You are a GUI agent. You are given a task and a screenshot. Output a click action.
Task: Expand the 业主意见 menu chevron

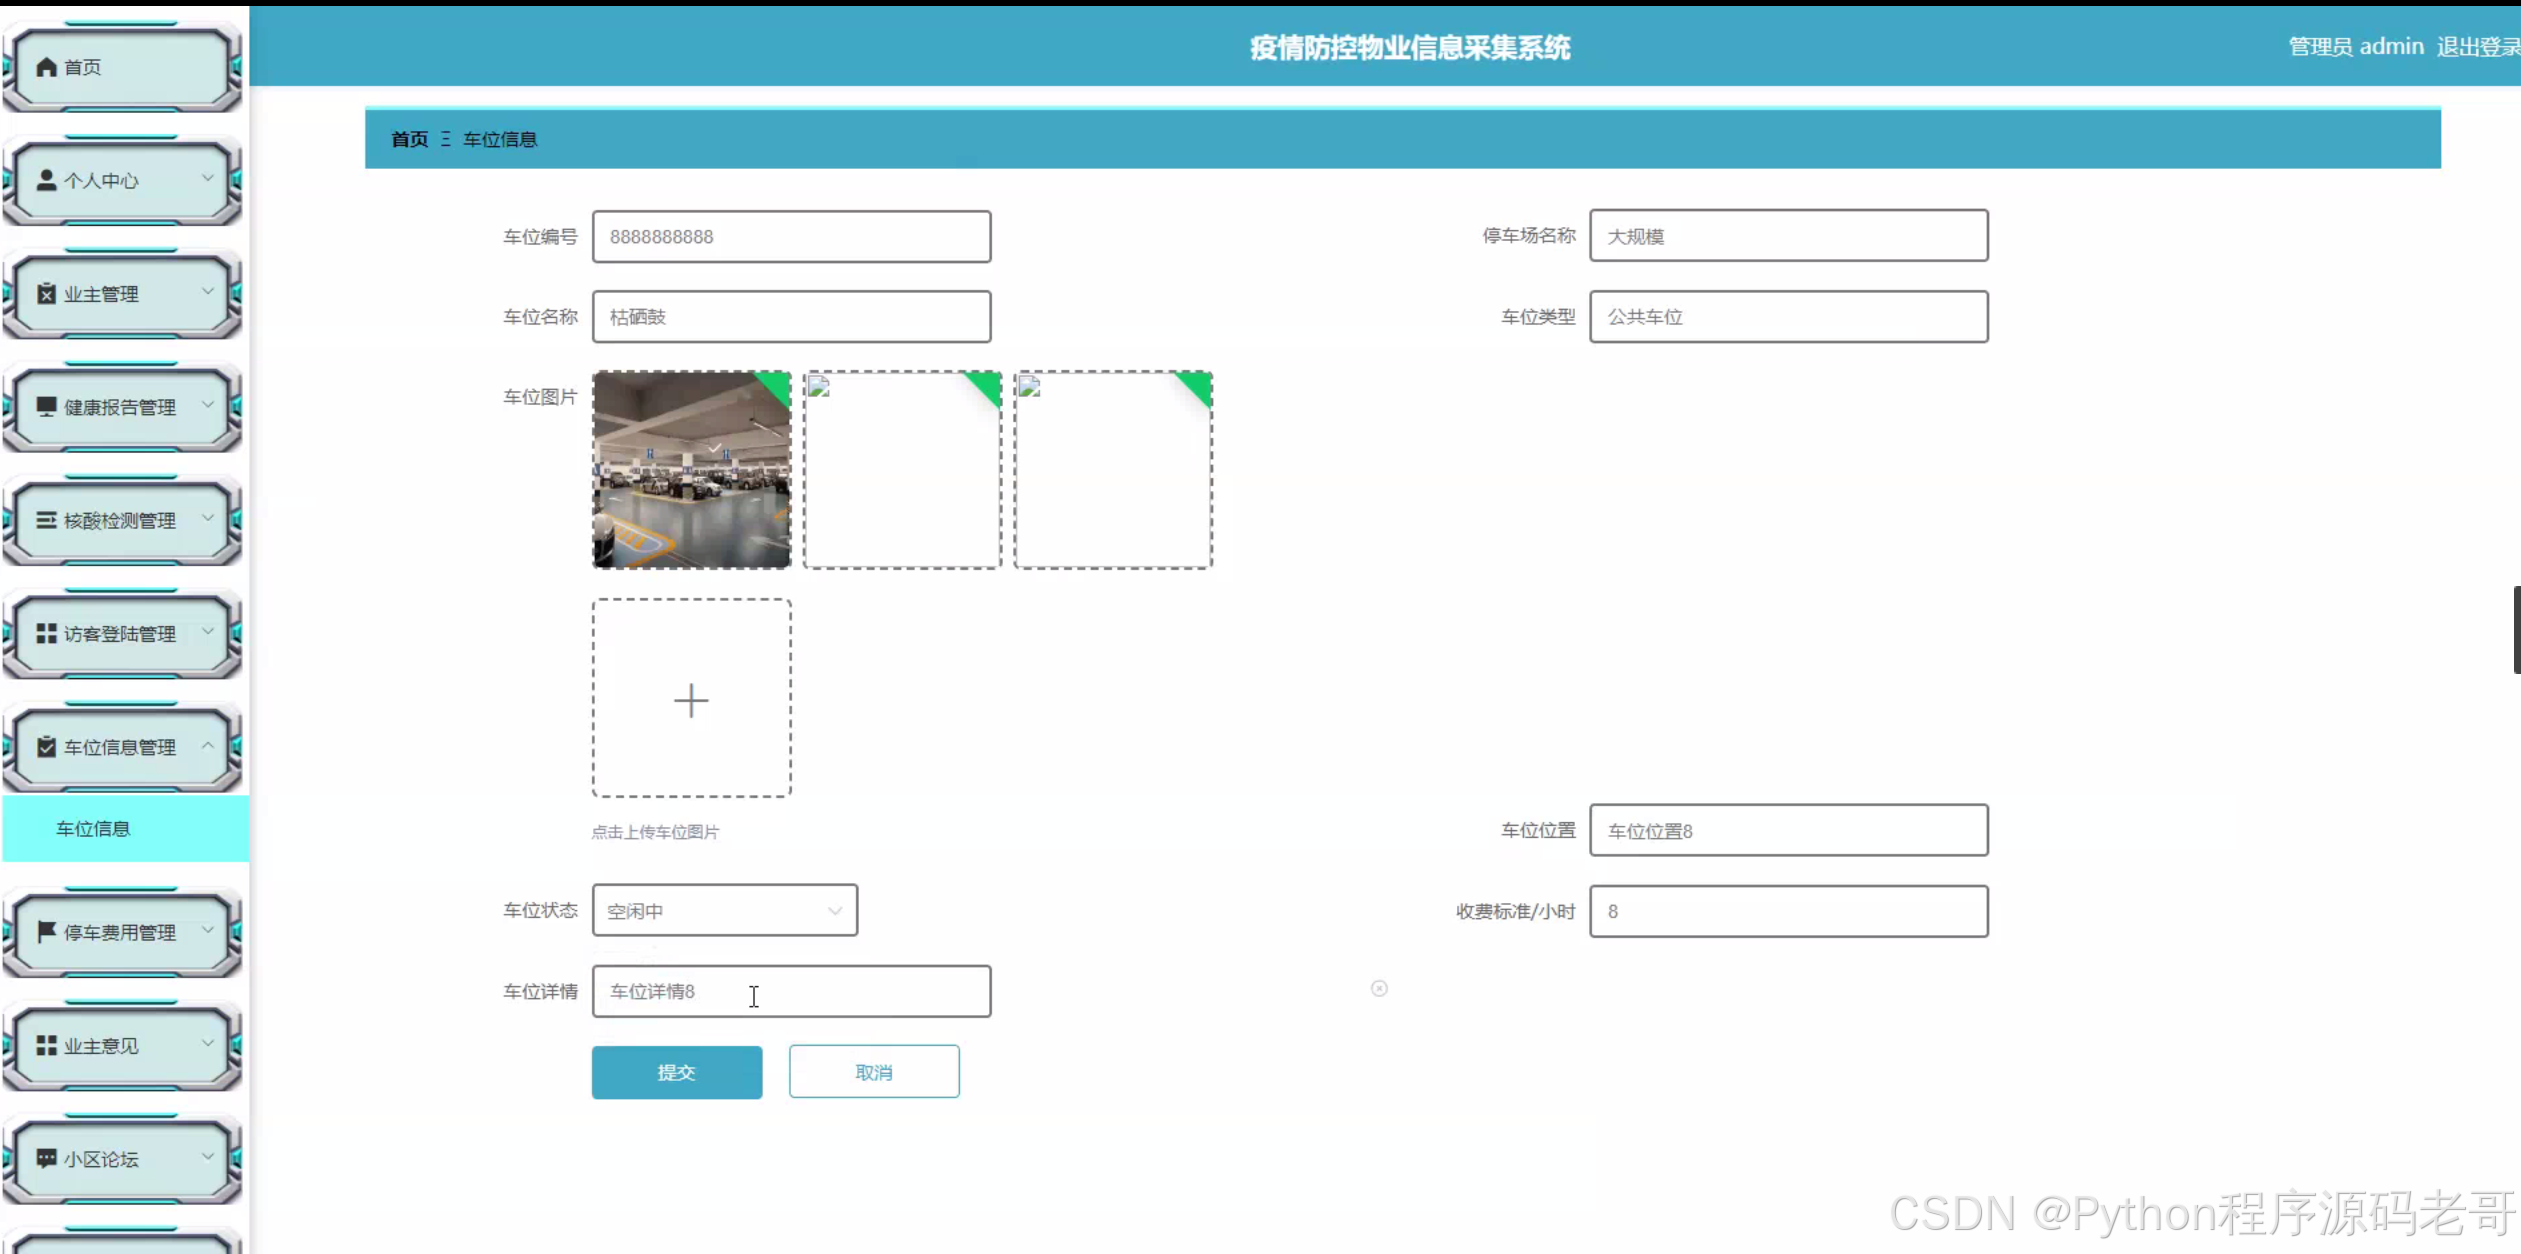(x=208, y=1043)
